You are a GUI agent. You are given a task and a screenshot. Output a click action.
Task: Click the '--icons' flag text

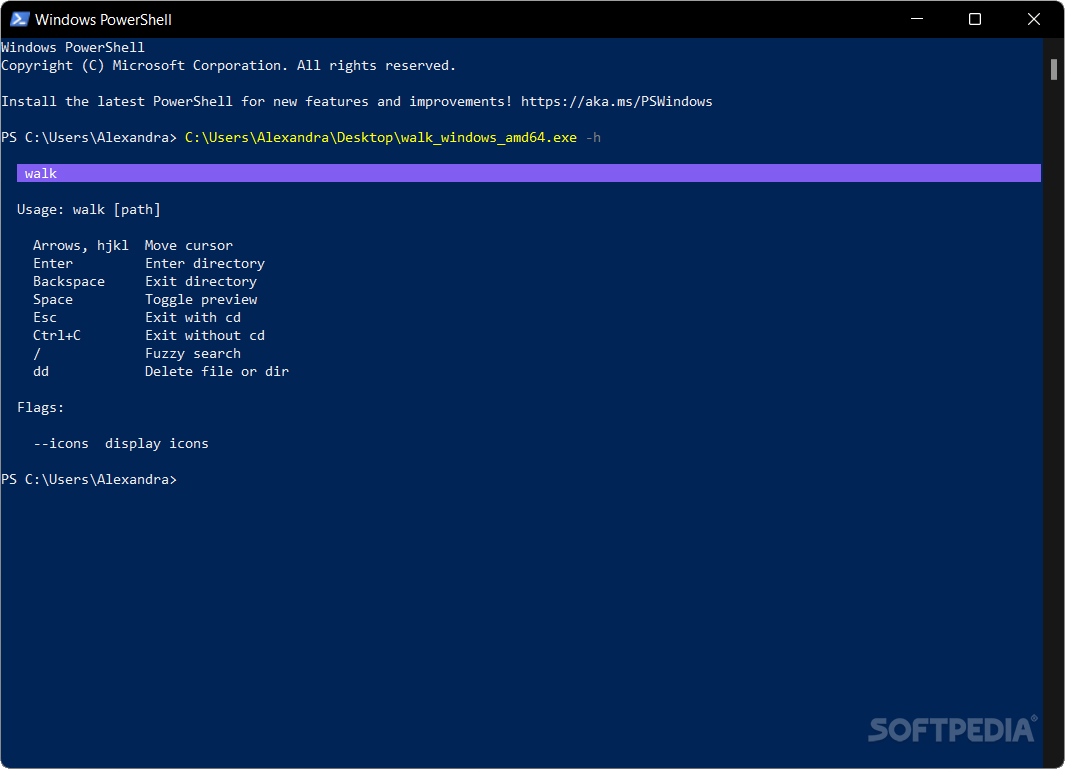(61, 444)
